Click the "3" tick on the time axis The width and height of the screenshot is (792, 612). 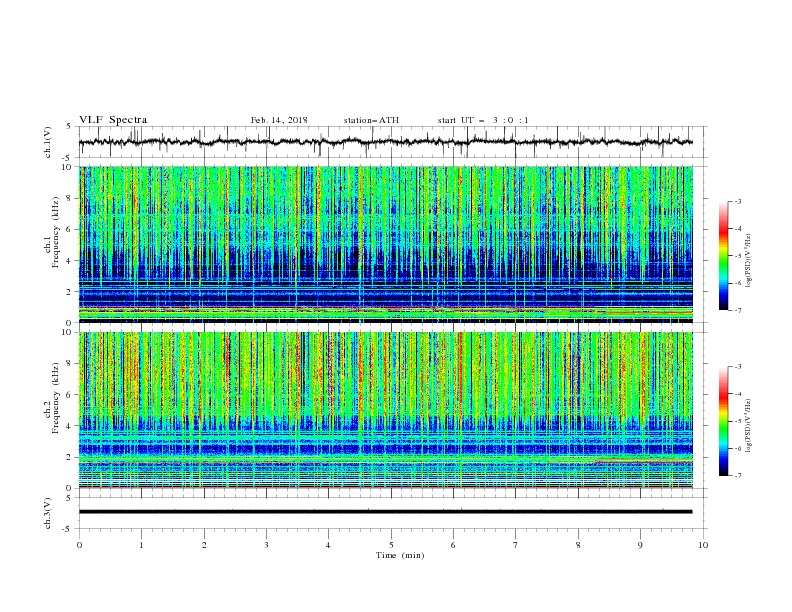266,545
